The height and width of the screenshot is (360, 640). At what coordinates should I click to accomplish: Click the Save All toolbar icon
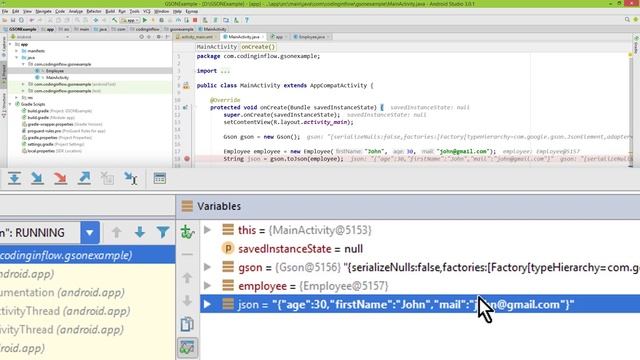click(x=13, y=20)
